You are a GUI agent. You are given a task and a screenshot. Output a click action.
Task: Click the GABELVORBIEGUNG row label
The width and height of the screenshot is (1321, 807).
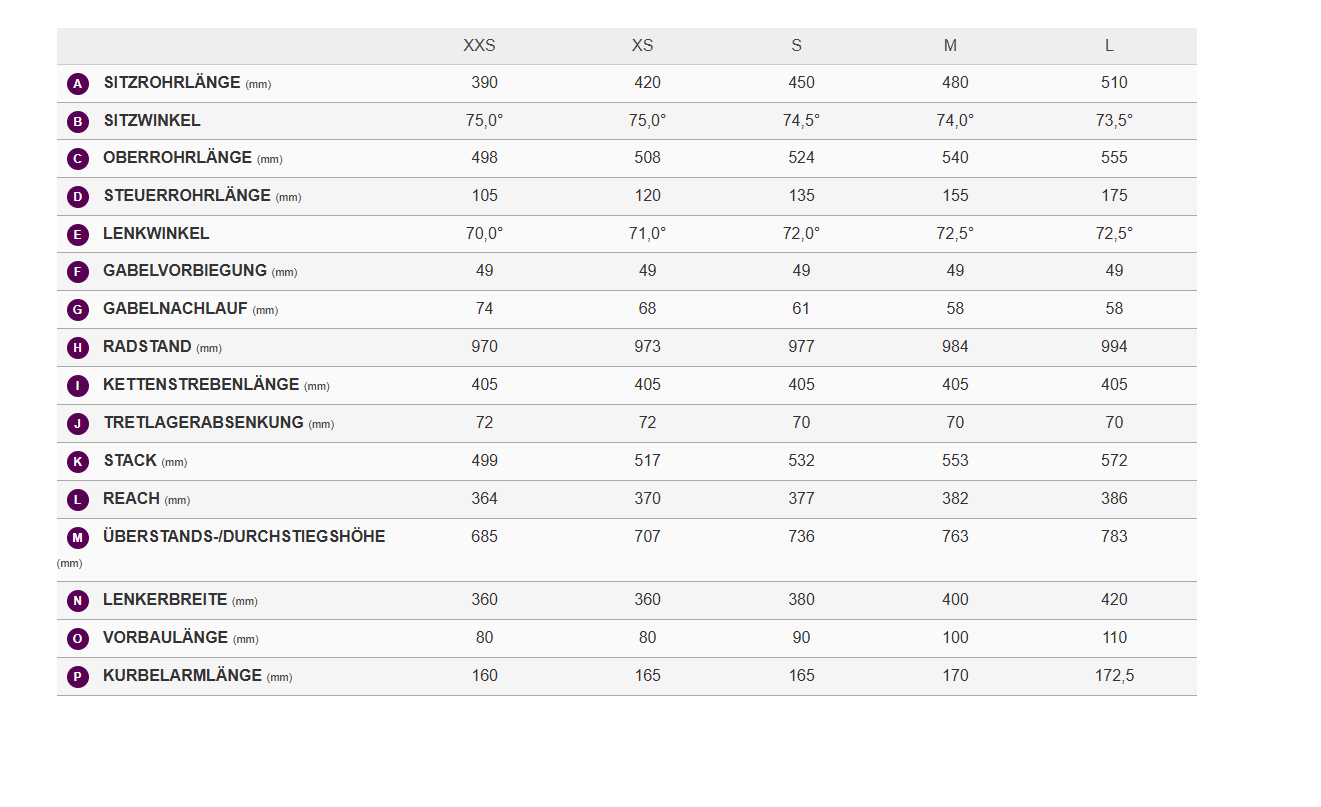(x=185, y=271)
